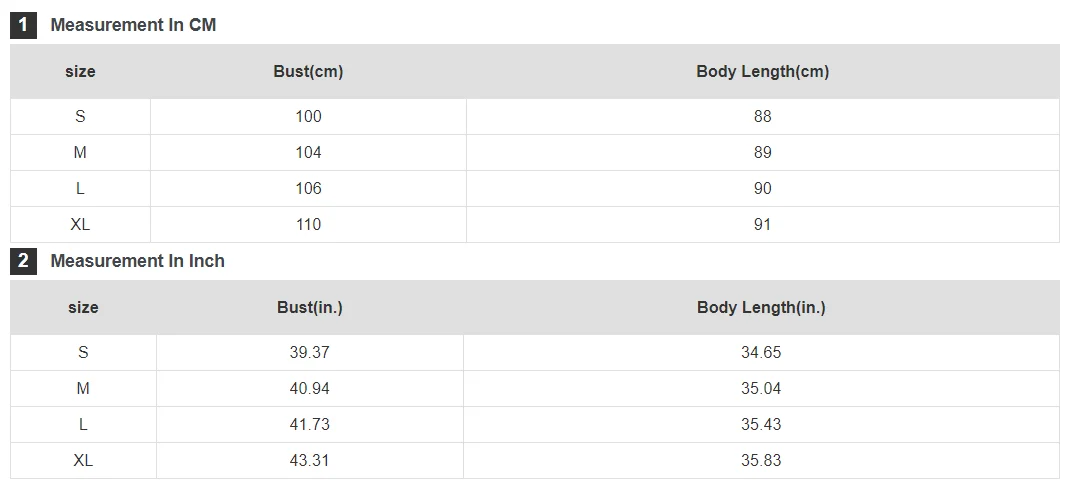Click the Body Length(in.) column header
Viewport: 1067px width, 486px height.
[x=761, y=308]
